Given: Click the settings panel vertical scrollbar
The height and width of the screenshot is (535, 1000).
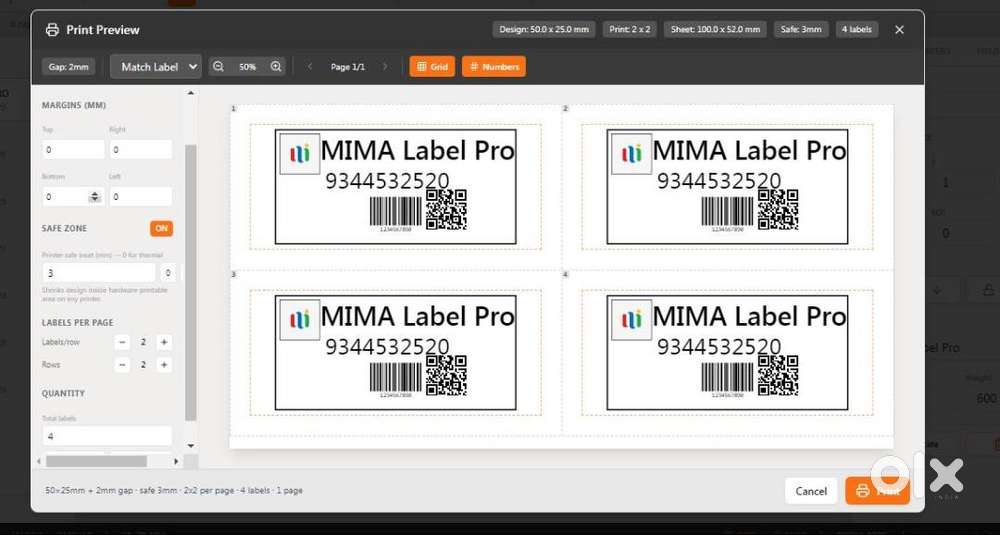Looking at the screenshot, I should pyautogui.click(x=190, y=282).
